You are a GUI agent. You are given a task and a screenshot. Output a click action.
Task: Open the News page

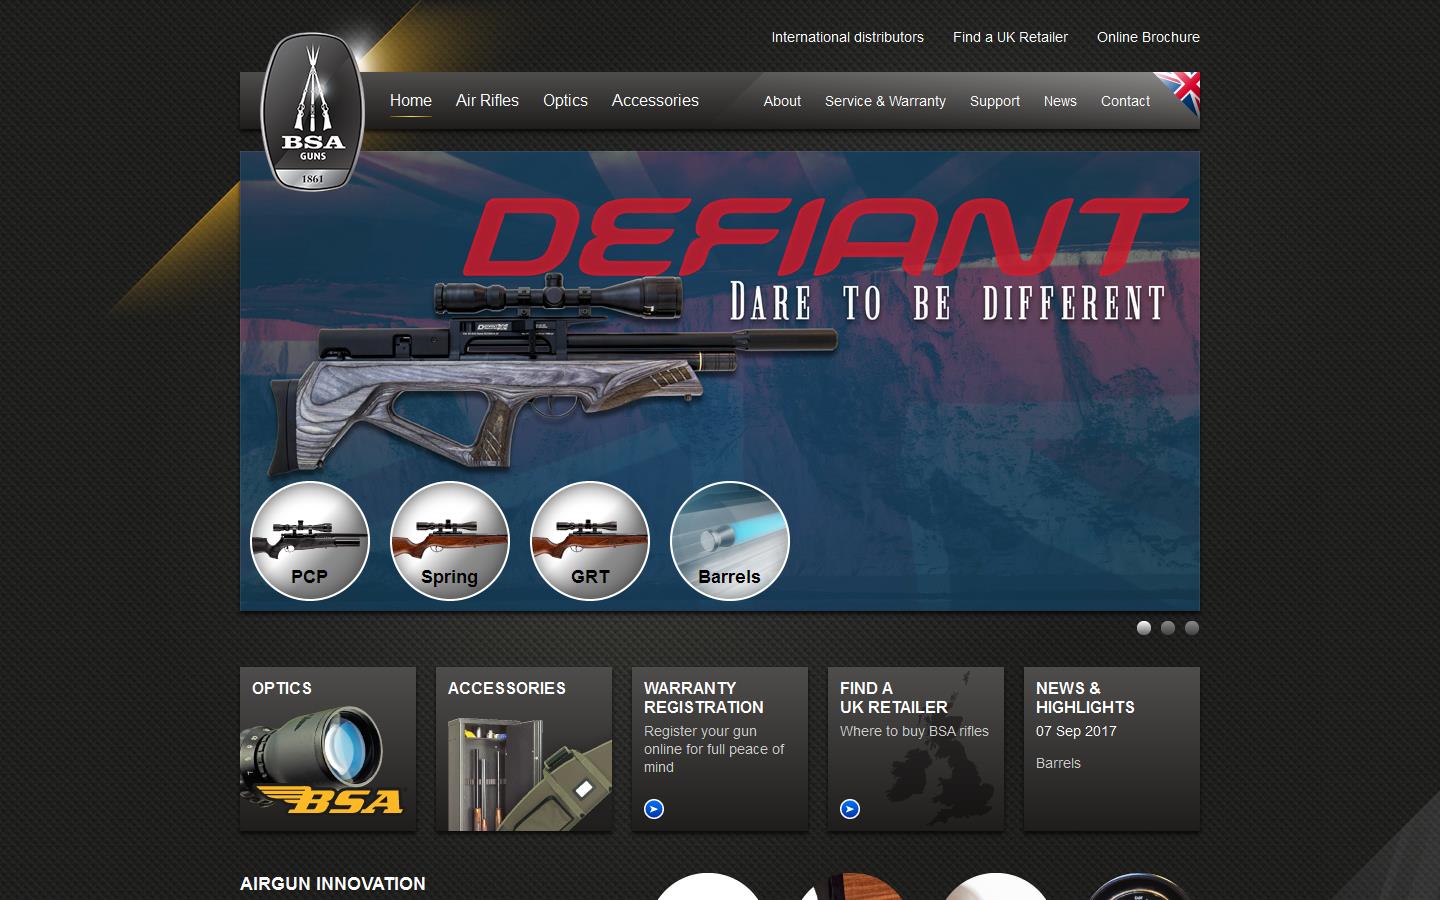click(1060, 101)
